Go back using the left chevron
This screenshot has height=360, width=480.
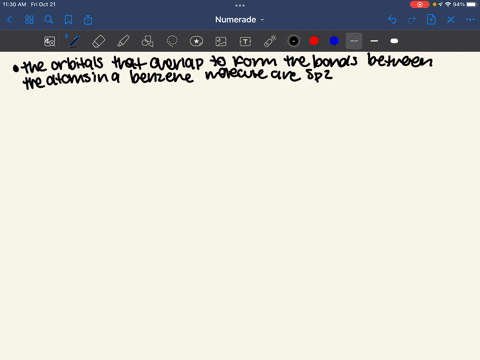pos(9,20)
